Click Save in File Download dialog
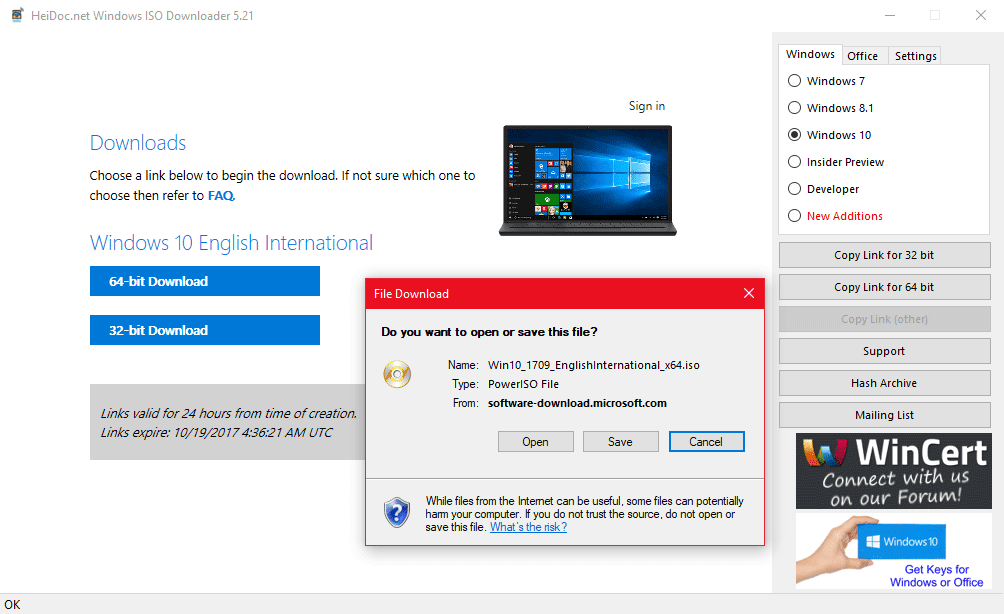 620,442
